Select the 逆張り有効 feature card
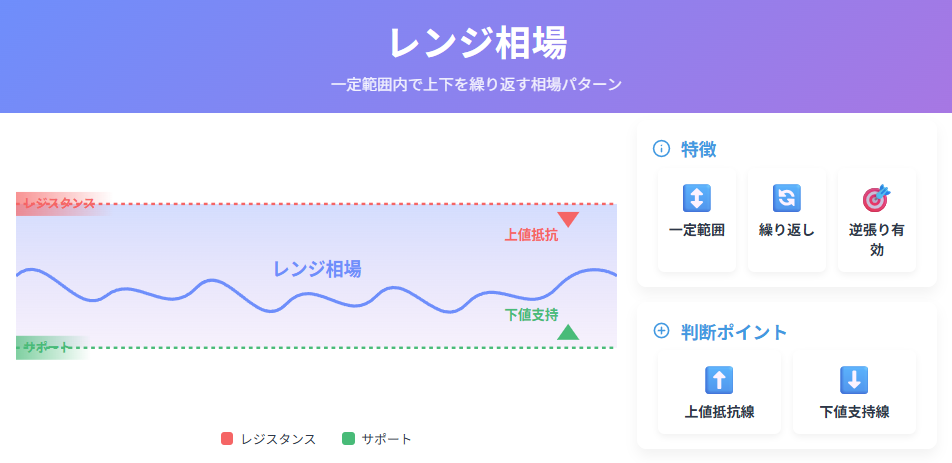The image size is (952, 463). (877, 220)
